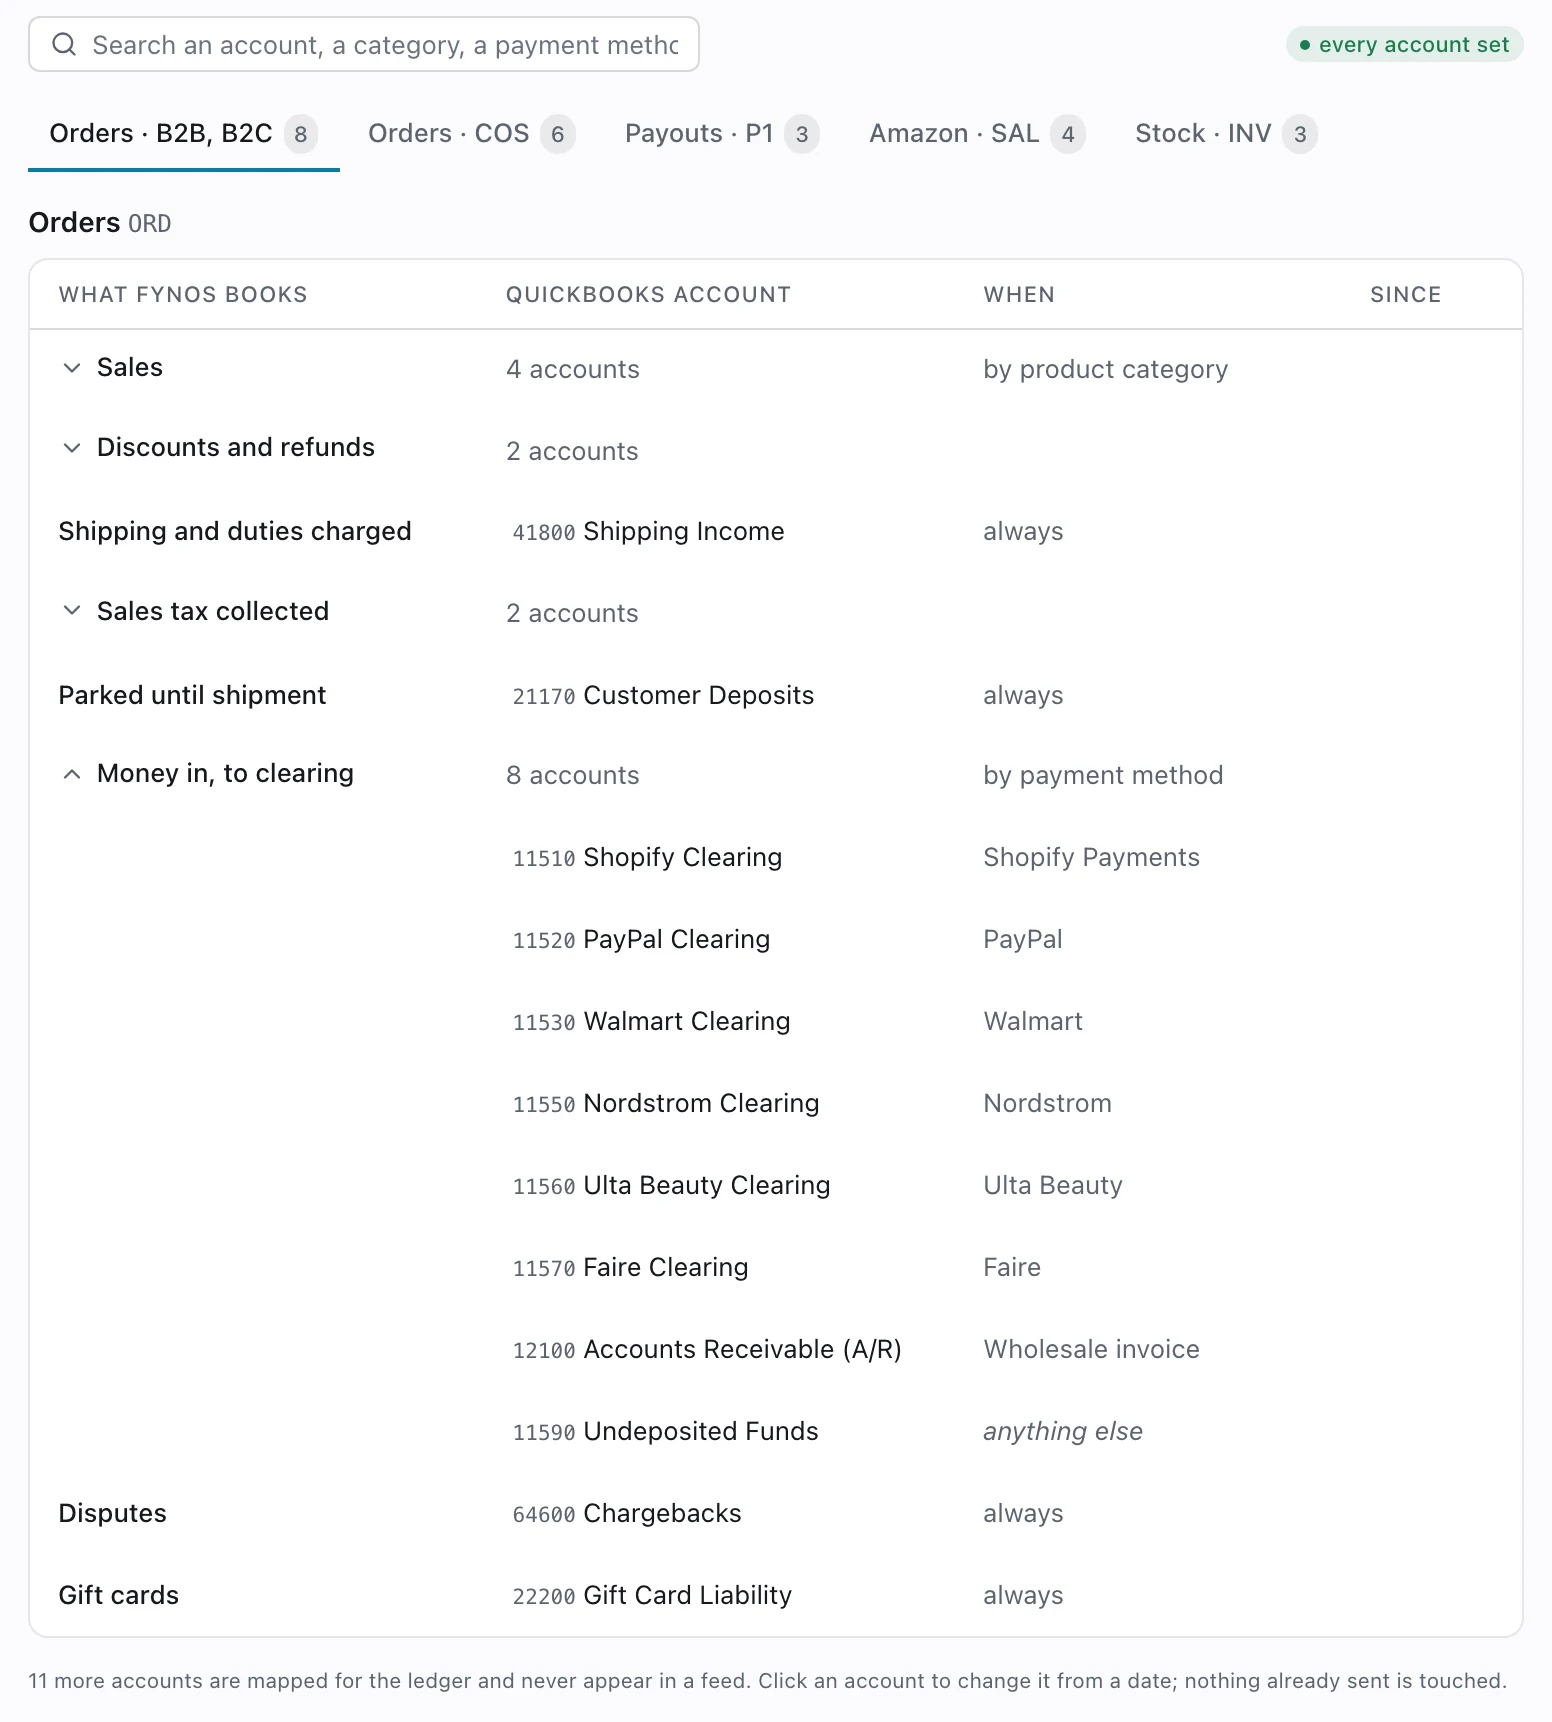Open the 22200 Gift Card Liability account
Screen dimensions: 1552x1722
[652, 1595]
